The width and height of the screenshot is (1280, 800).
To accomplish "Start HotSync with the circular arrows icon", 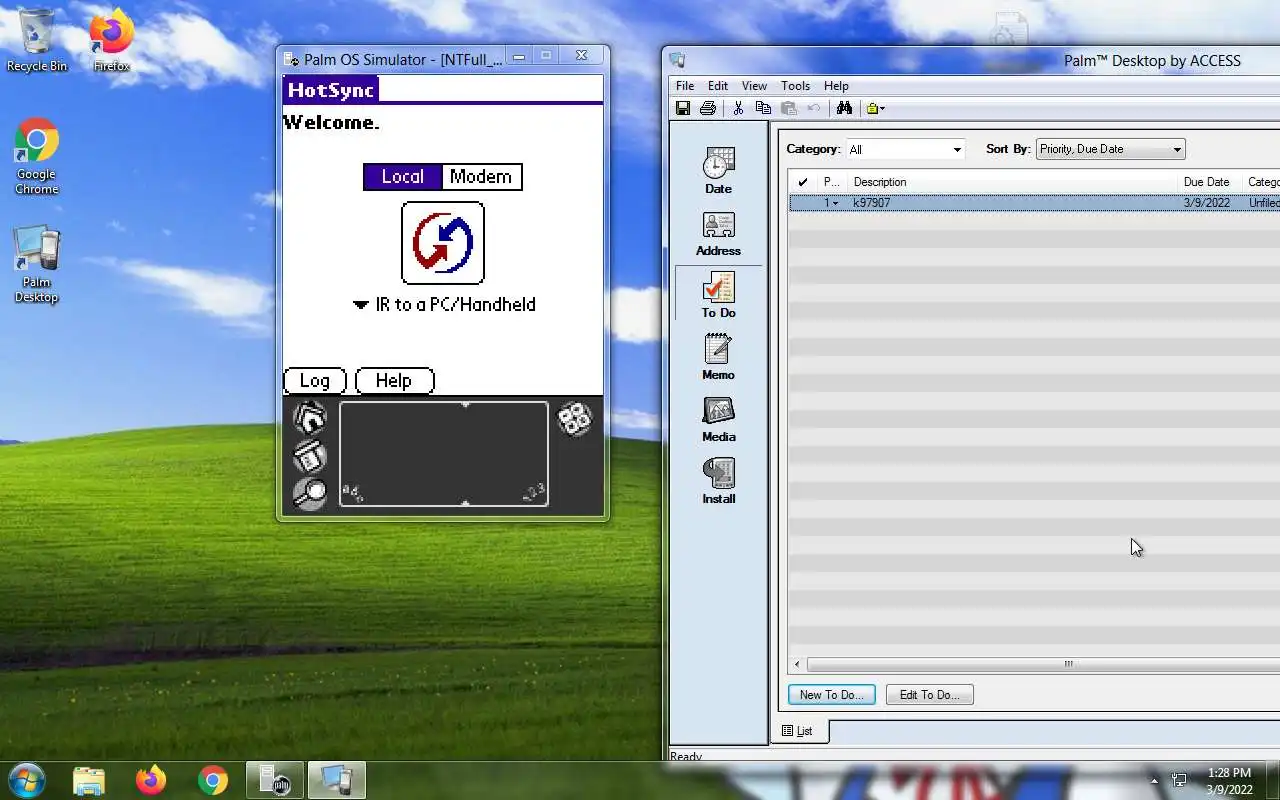I will tap(443, 243).
